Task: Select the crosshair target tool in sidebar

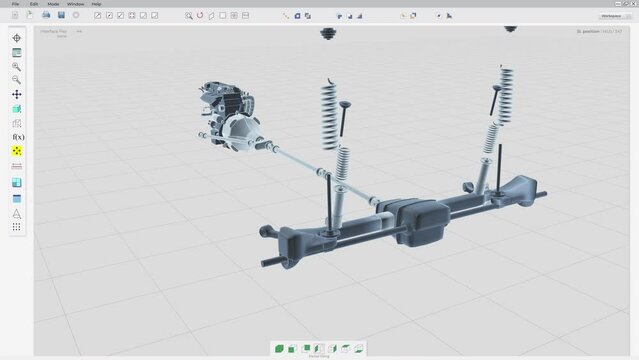Action: pyautogui.click(x=17, y=38)
